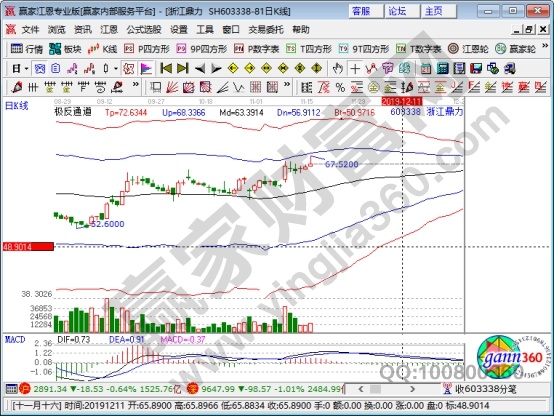Image resolution: width=554 pixels, height=416 pixels.
Task: Expand the candlestick style dropdown arrow
Action: pos(116,68)
